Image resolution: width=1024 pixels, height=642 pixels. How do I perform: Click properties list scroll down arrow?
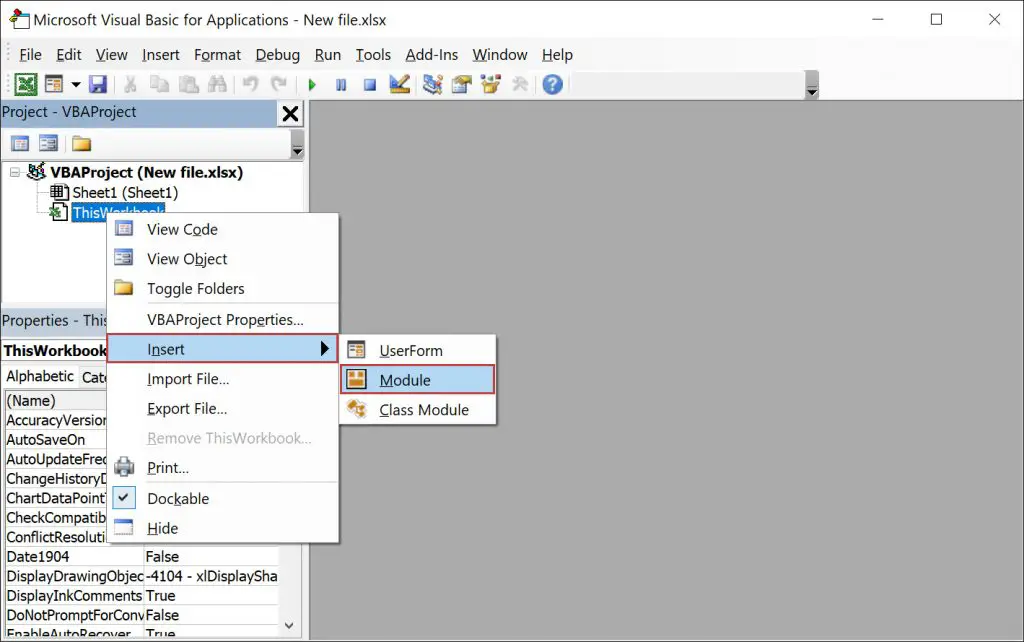click(289, 626)
